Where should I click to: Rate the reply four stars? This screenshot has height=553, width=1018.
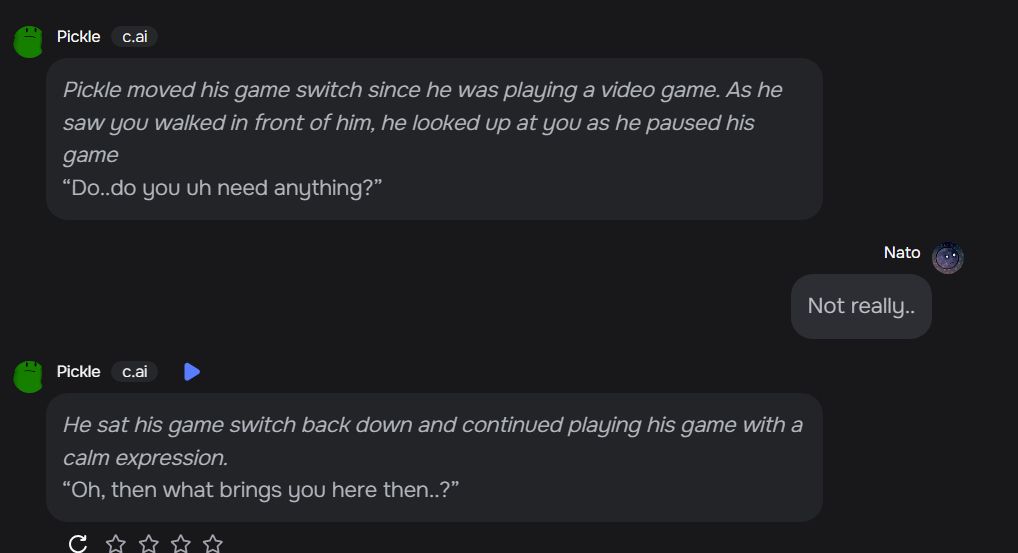click(x=212, y=543)
